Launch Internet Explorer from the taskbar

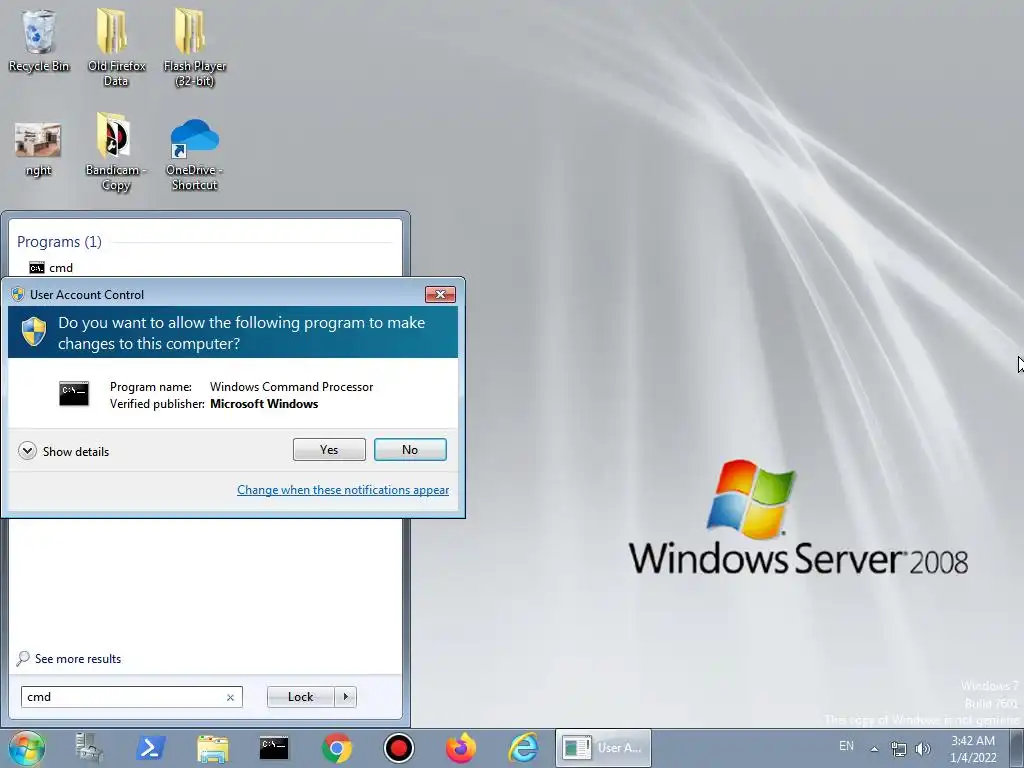tap(523, 748)
